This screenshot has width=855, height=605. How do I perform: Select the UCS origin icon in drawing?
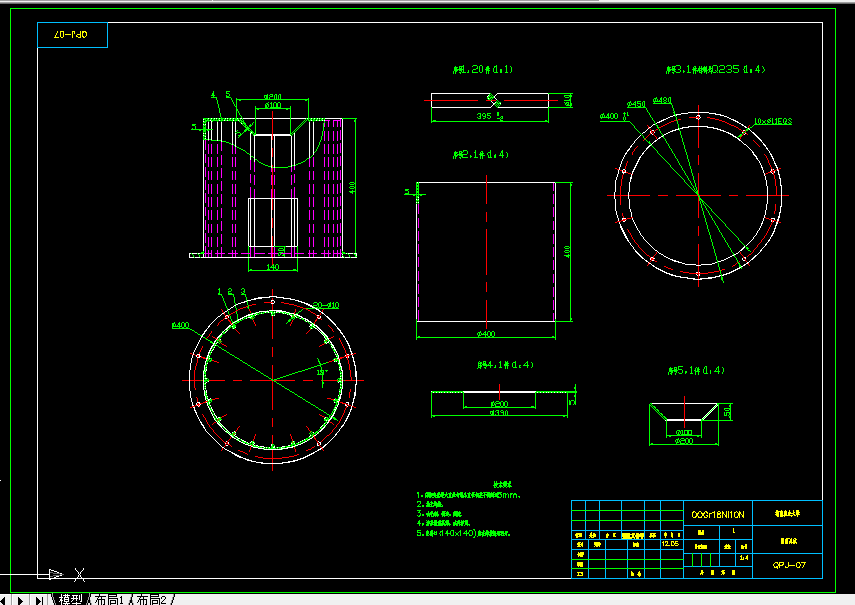click(56, 574)
